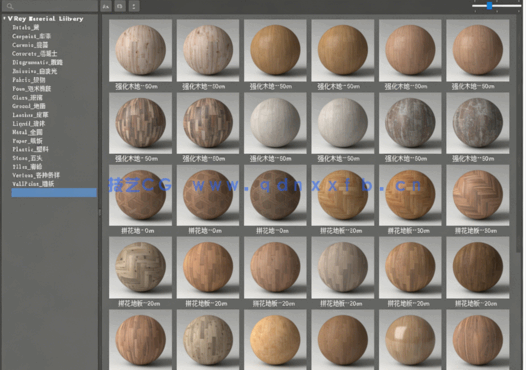Select the glossy reflective tan sphere material

coord(410,339)
